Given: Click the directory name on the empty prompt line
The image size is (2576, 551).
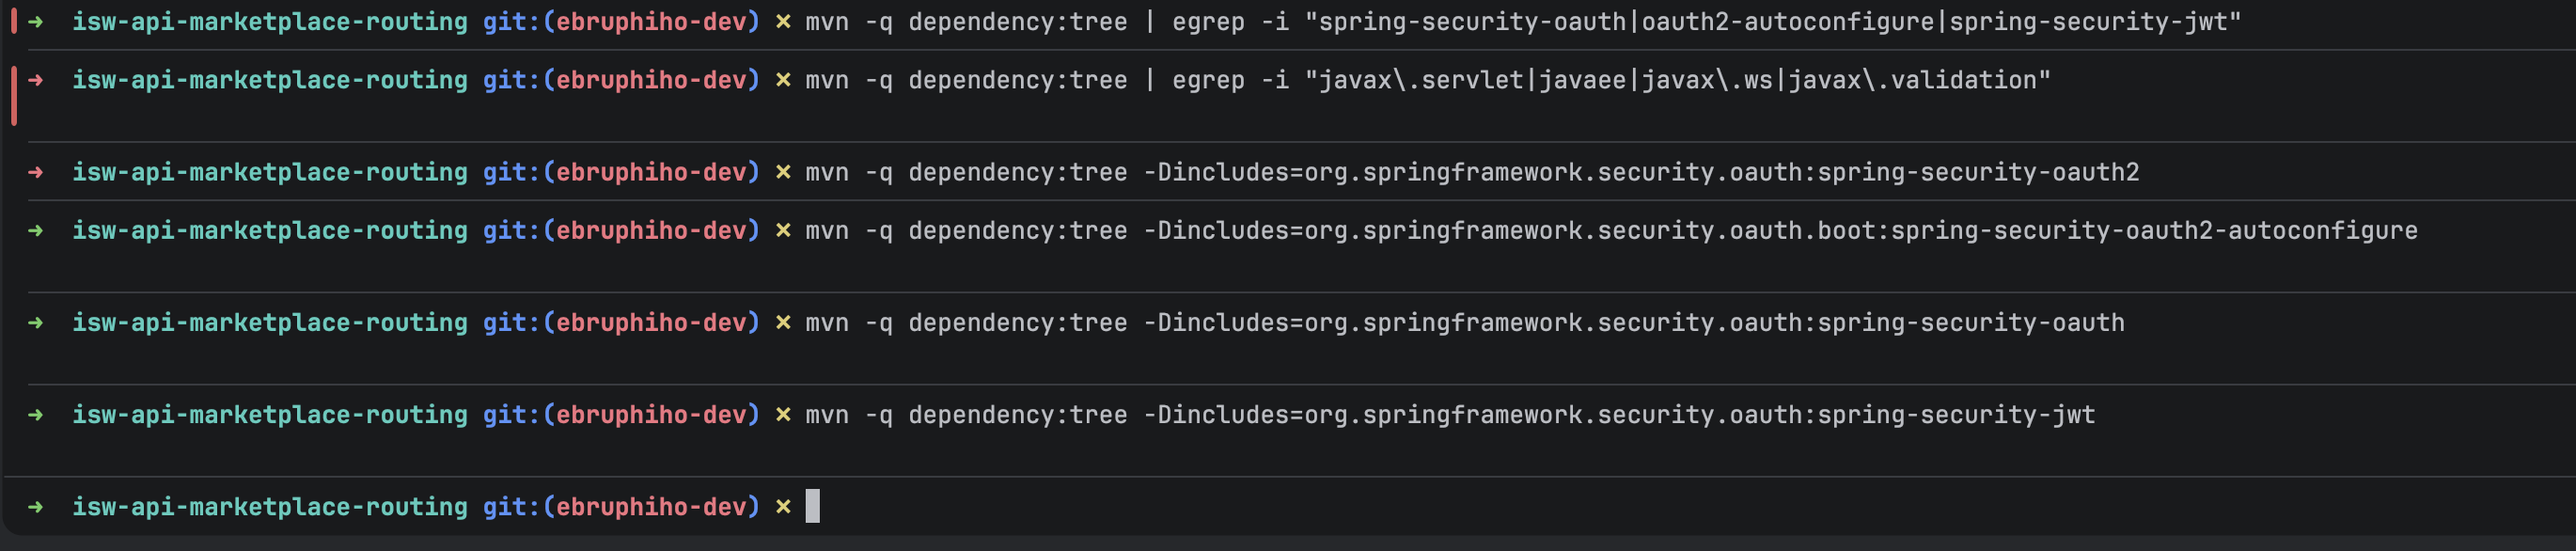Looking at the screenshot, I should coord(269,507).
